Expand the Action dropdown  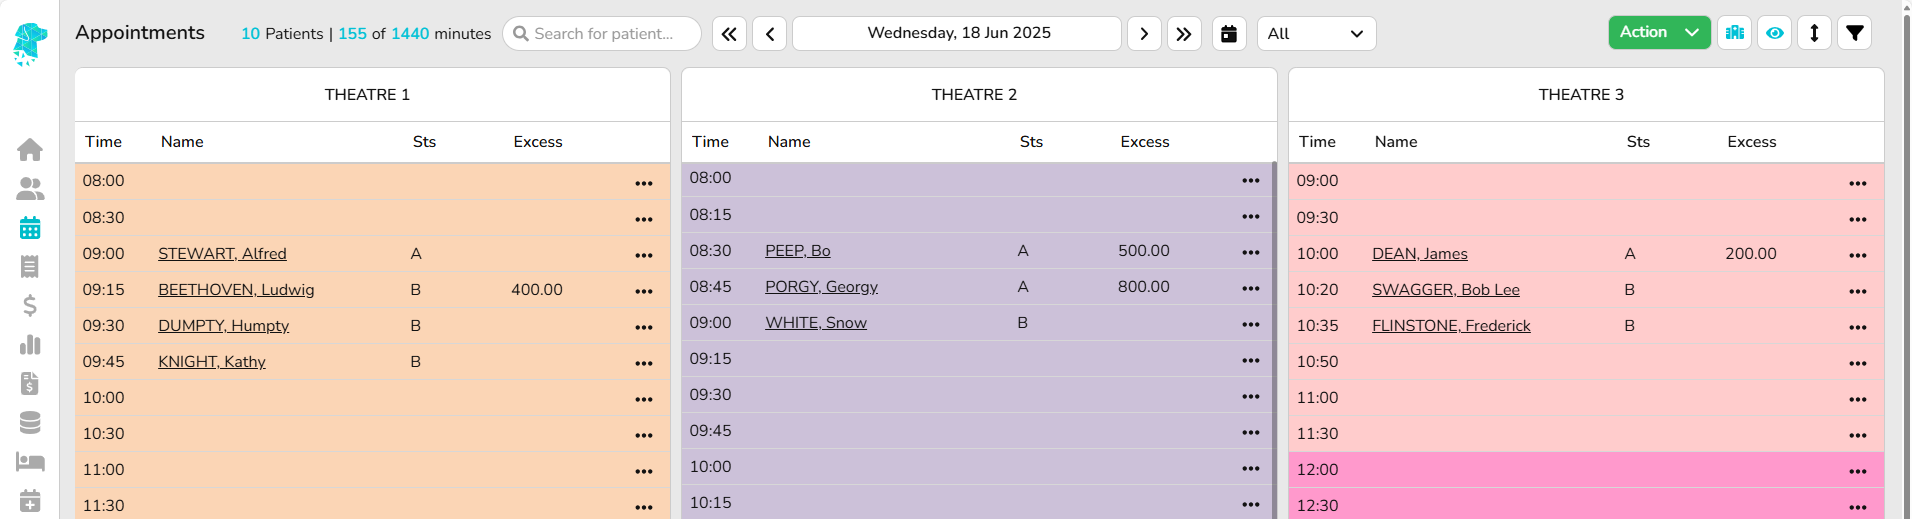pos(1659,33)
